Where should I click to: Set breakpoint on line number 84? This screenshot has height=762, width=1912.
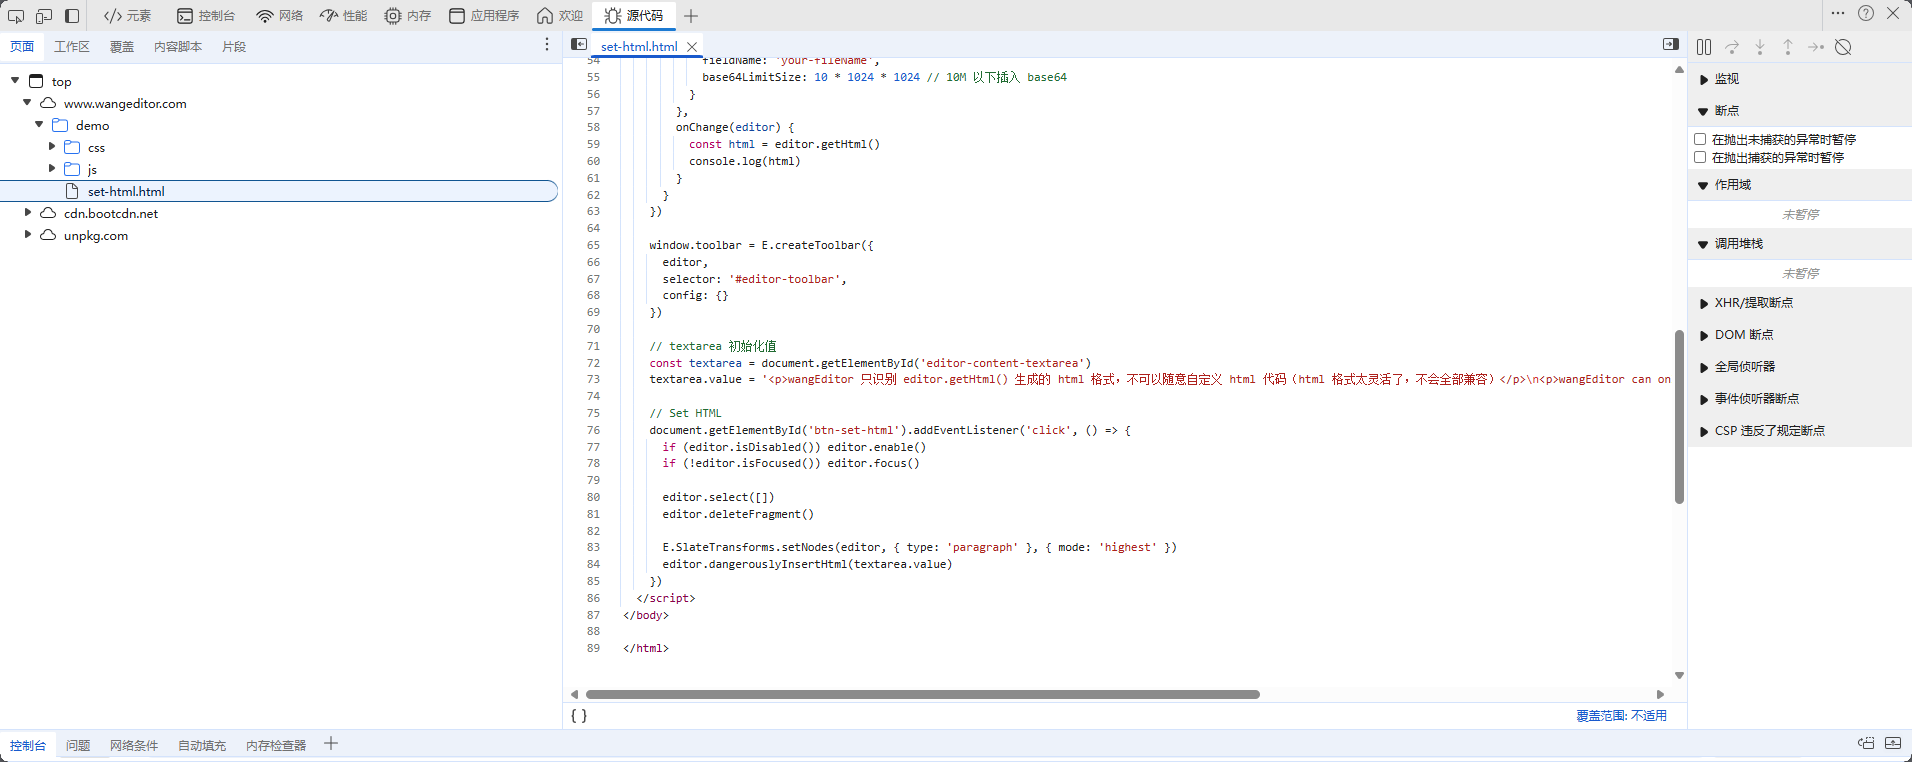click(x=593, y=564)
